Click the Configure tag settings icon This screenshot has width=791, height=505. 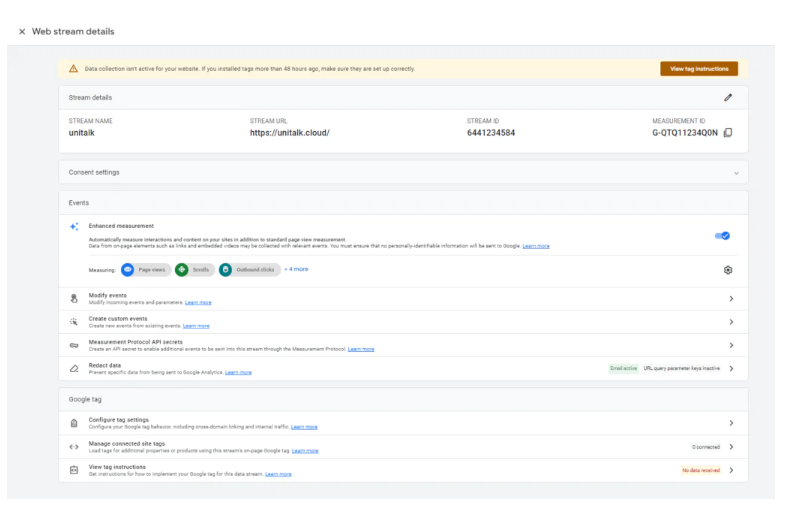74,423
